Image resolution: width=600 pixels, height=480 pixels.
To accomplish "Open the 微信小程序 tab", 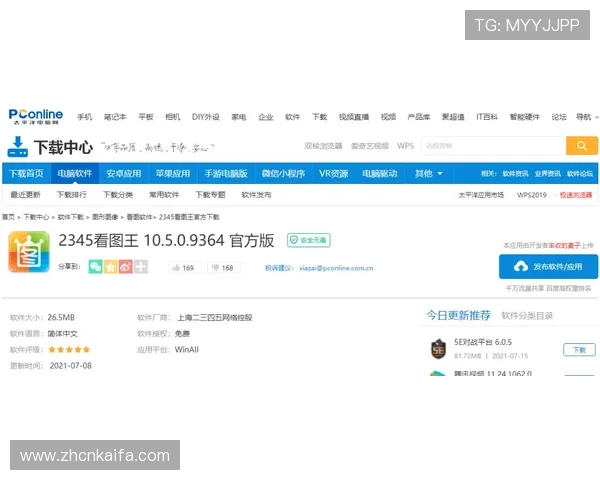I will click(283, 174).
